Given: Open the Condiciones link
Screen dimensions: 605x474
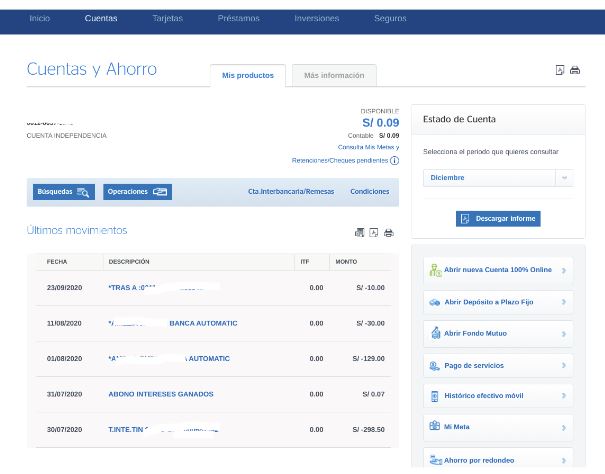Looking at the screenshot, I should click(370, 191).
